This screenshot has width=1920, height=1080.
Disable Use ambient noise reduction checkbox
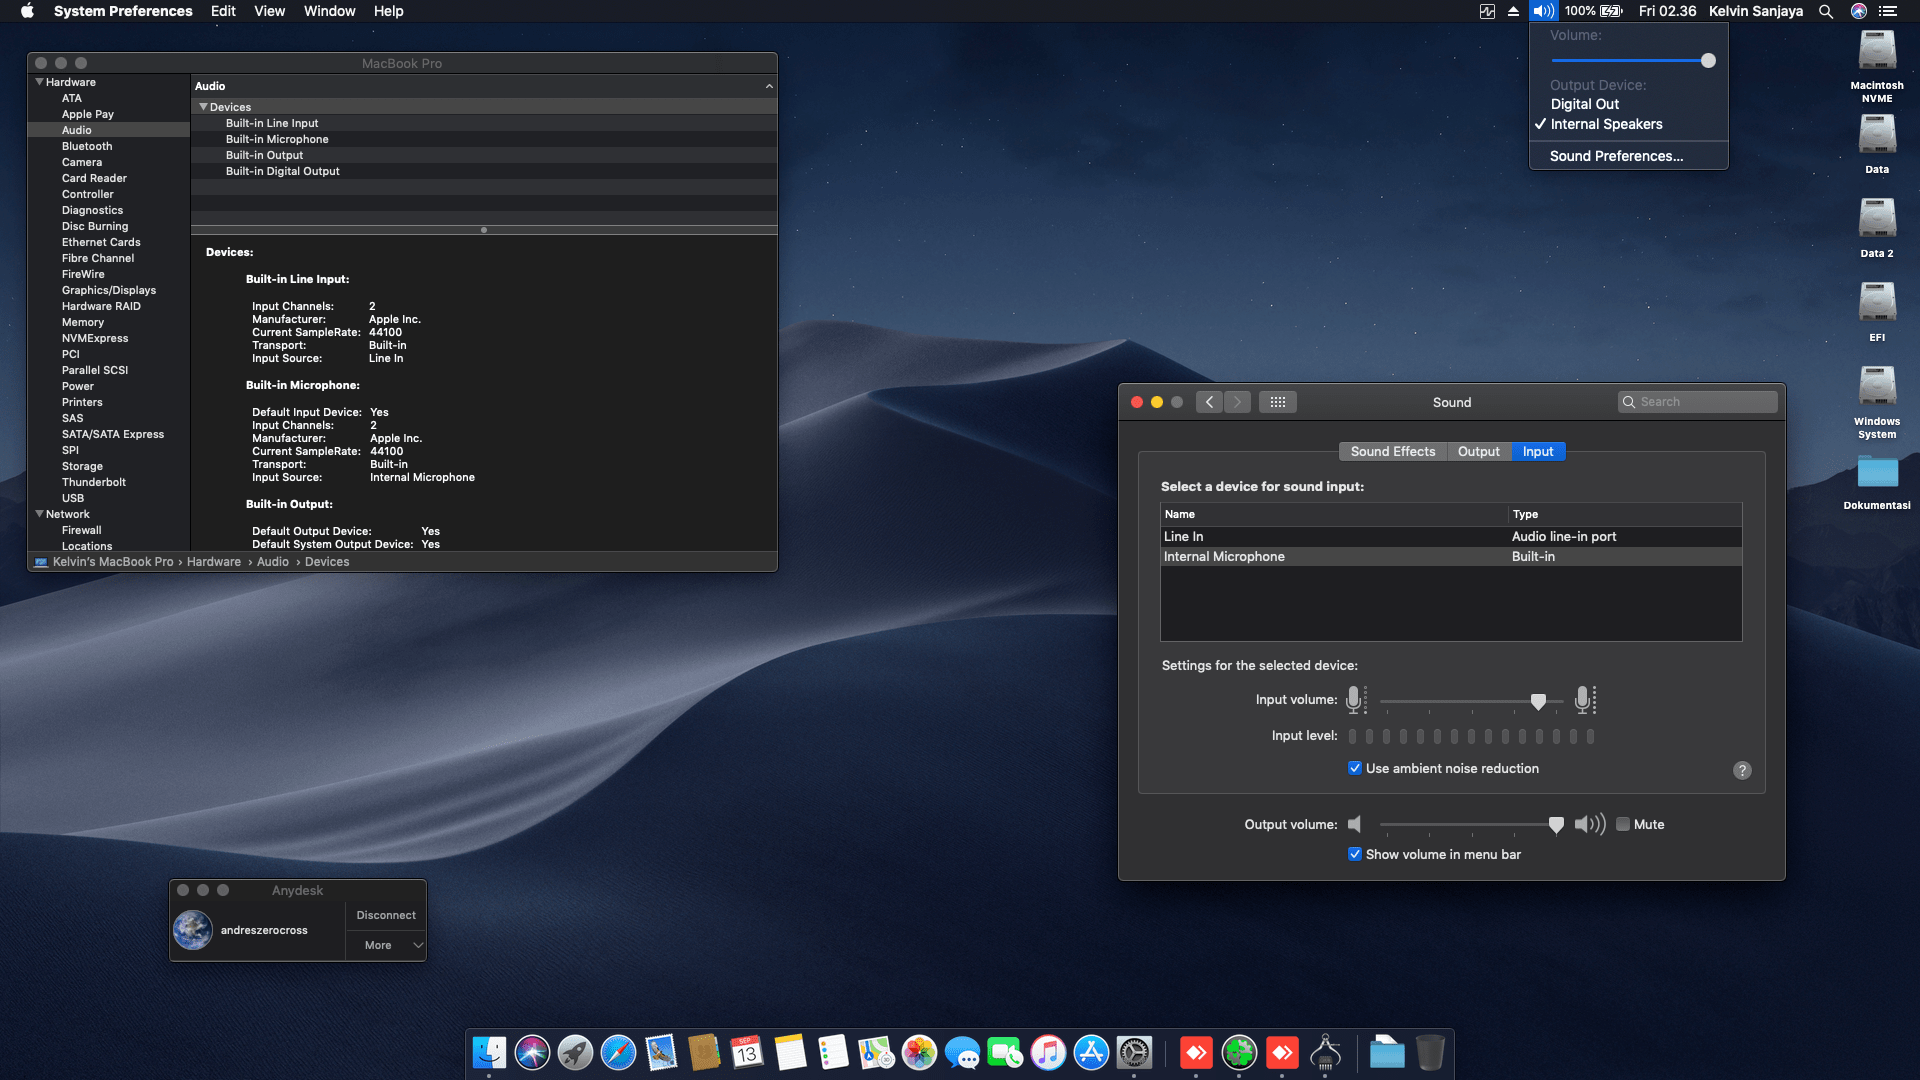tap(1355, 768)
